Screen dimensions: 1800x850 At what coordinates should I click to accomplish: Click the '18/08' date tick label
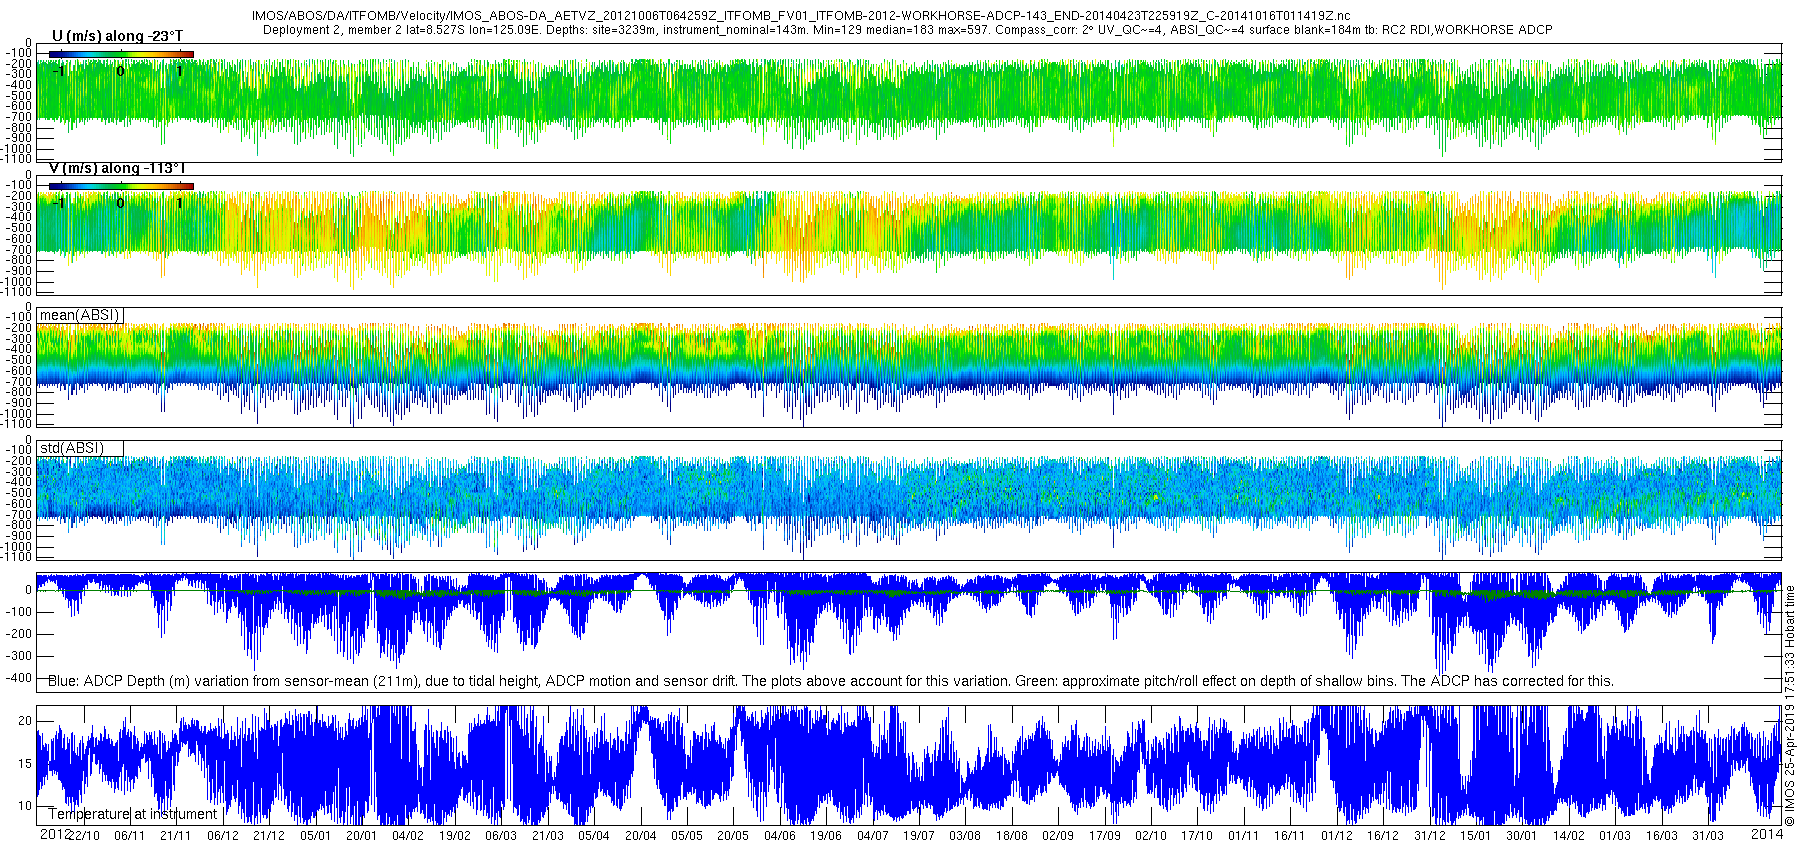coord(1011,836)
